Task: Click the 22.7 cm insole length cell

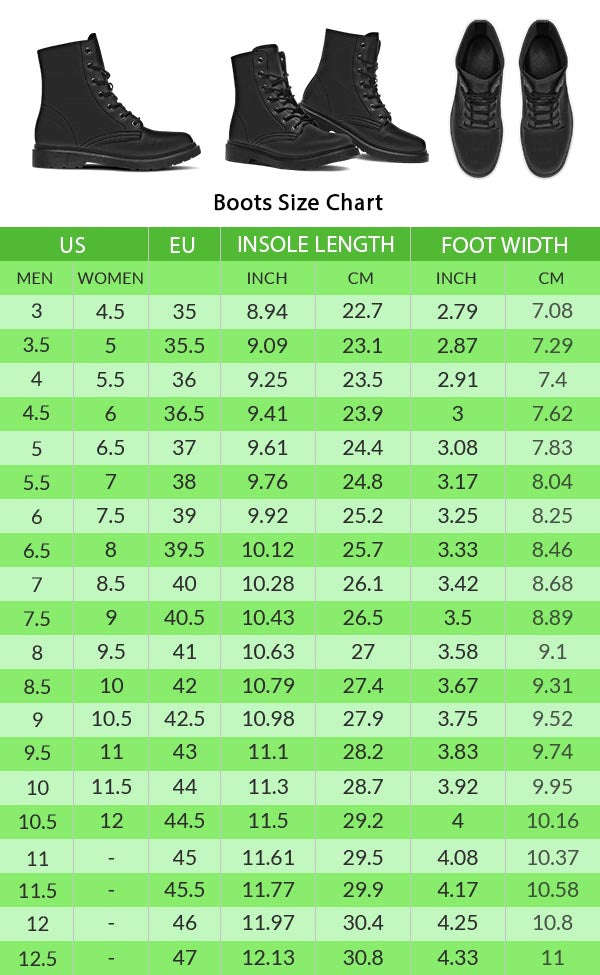Action: (361, 311)
